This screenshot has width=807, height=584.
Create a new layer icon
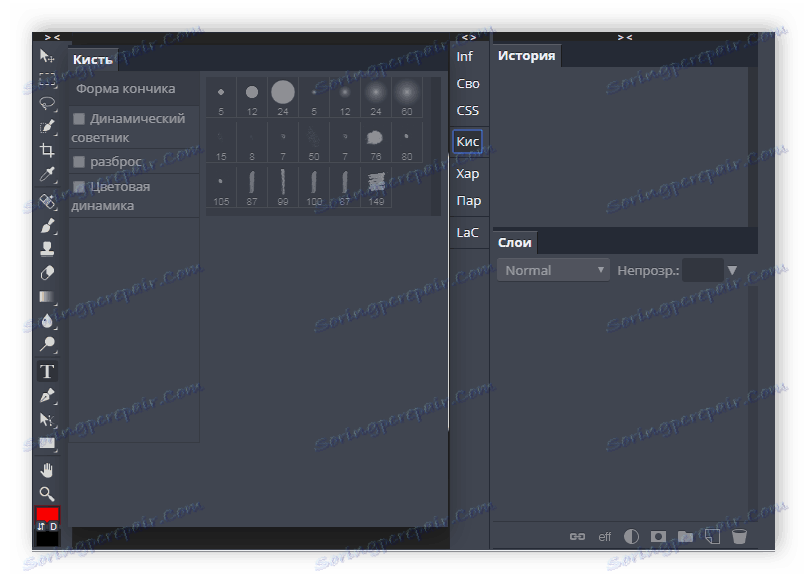[712, 537]
